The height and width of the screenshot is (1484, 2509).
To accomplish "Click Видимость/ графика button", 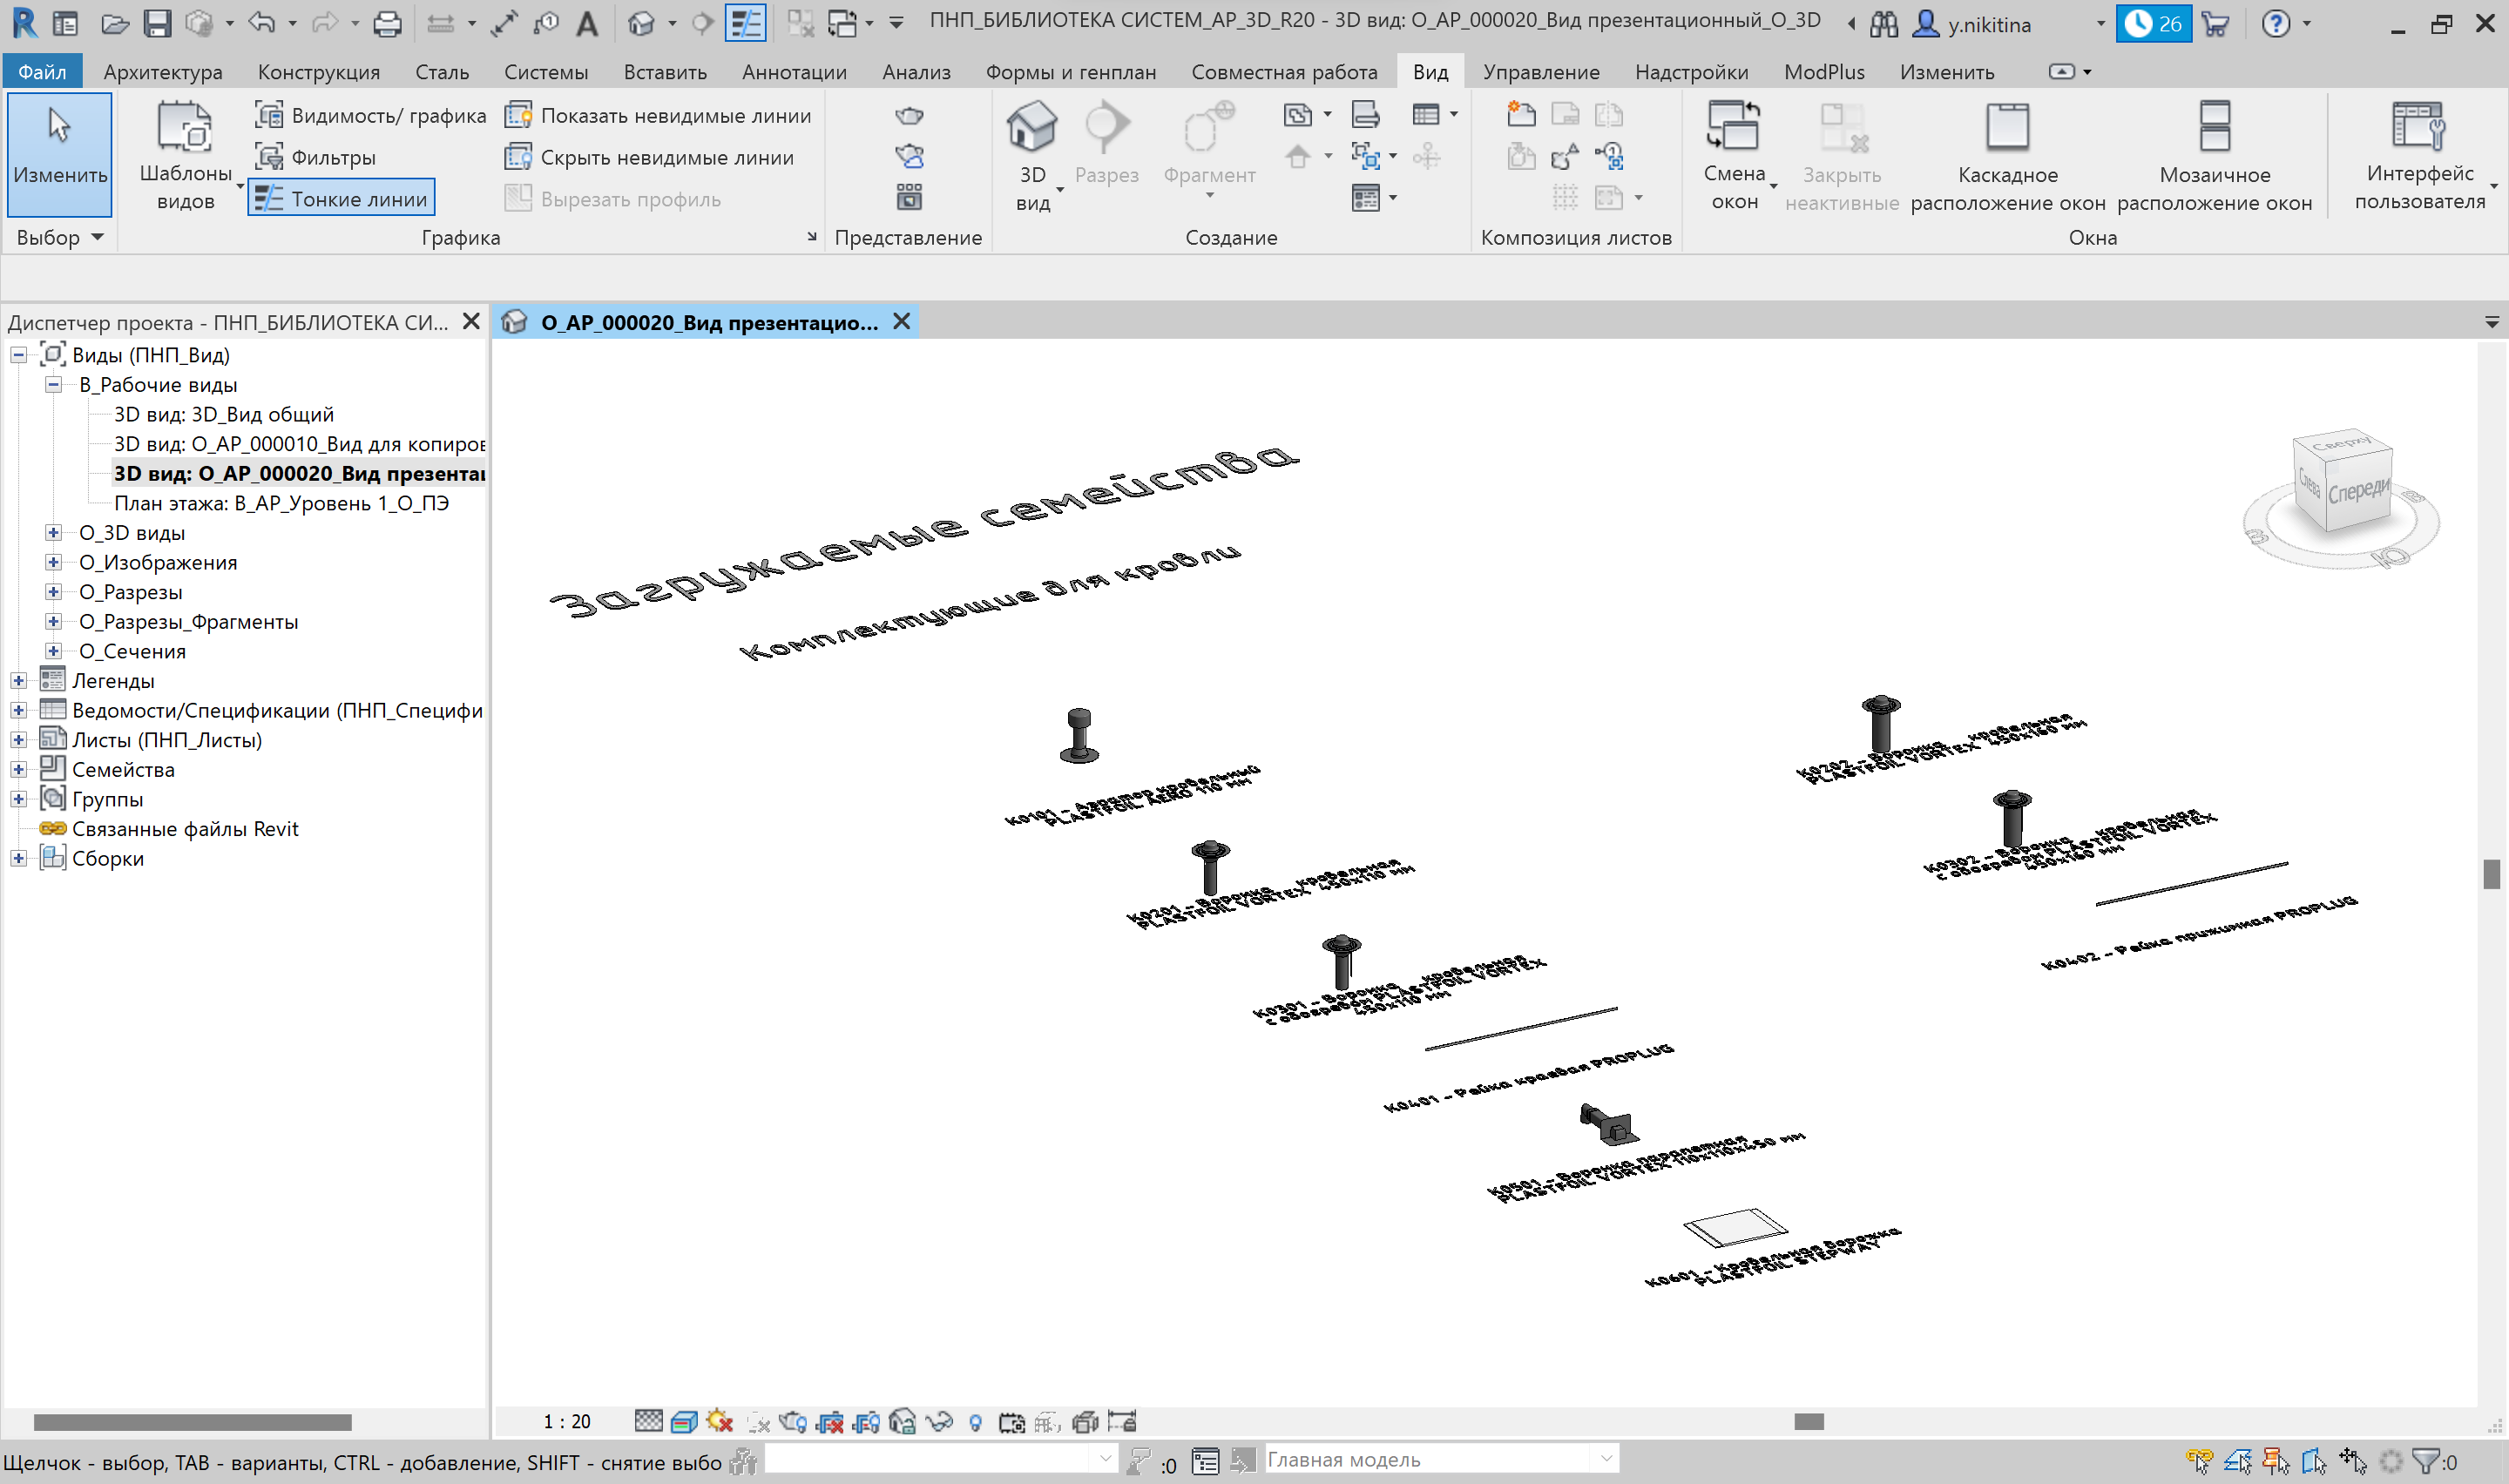I will 370,115.
